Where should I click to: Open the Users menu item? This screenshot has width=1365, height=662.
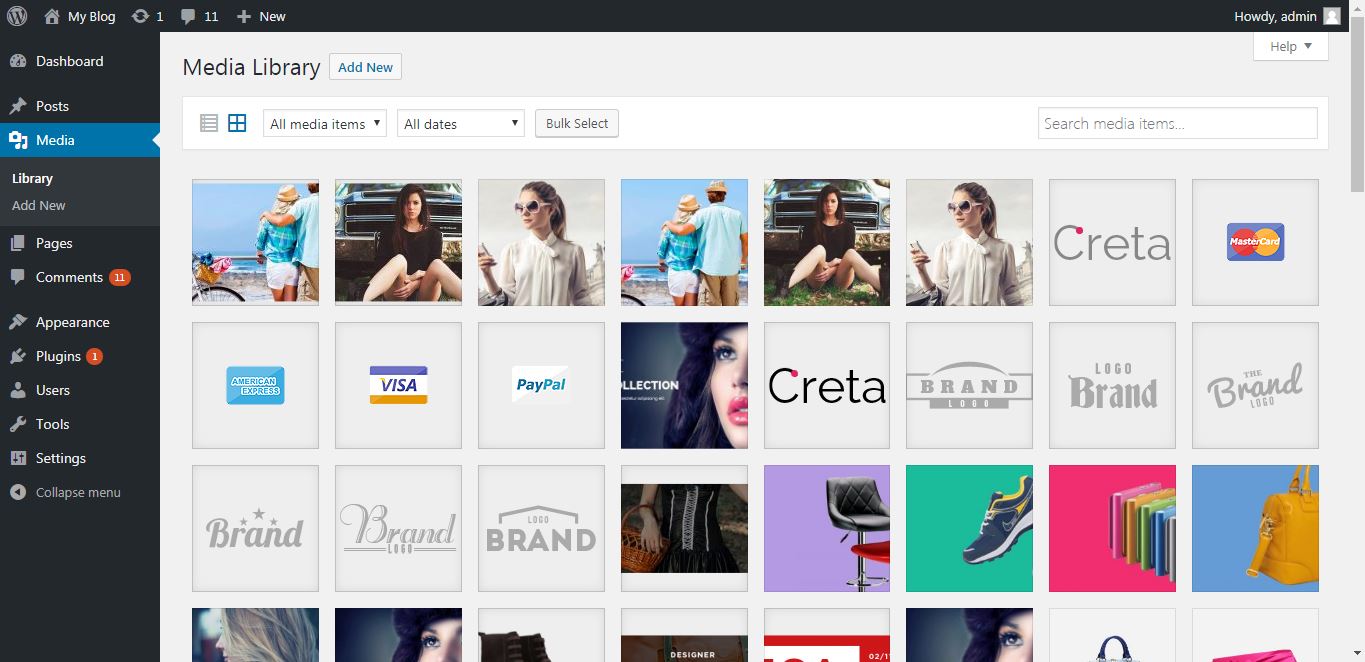tap(80, 390)
